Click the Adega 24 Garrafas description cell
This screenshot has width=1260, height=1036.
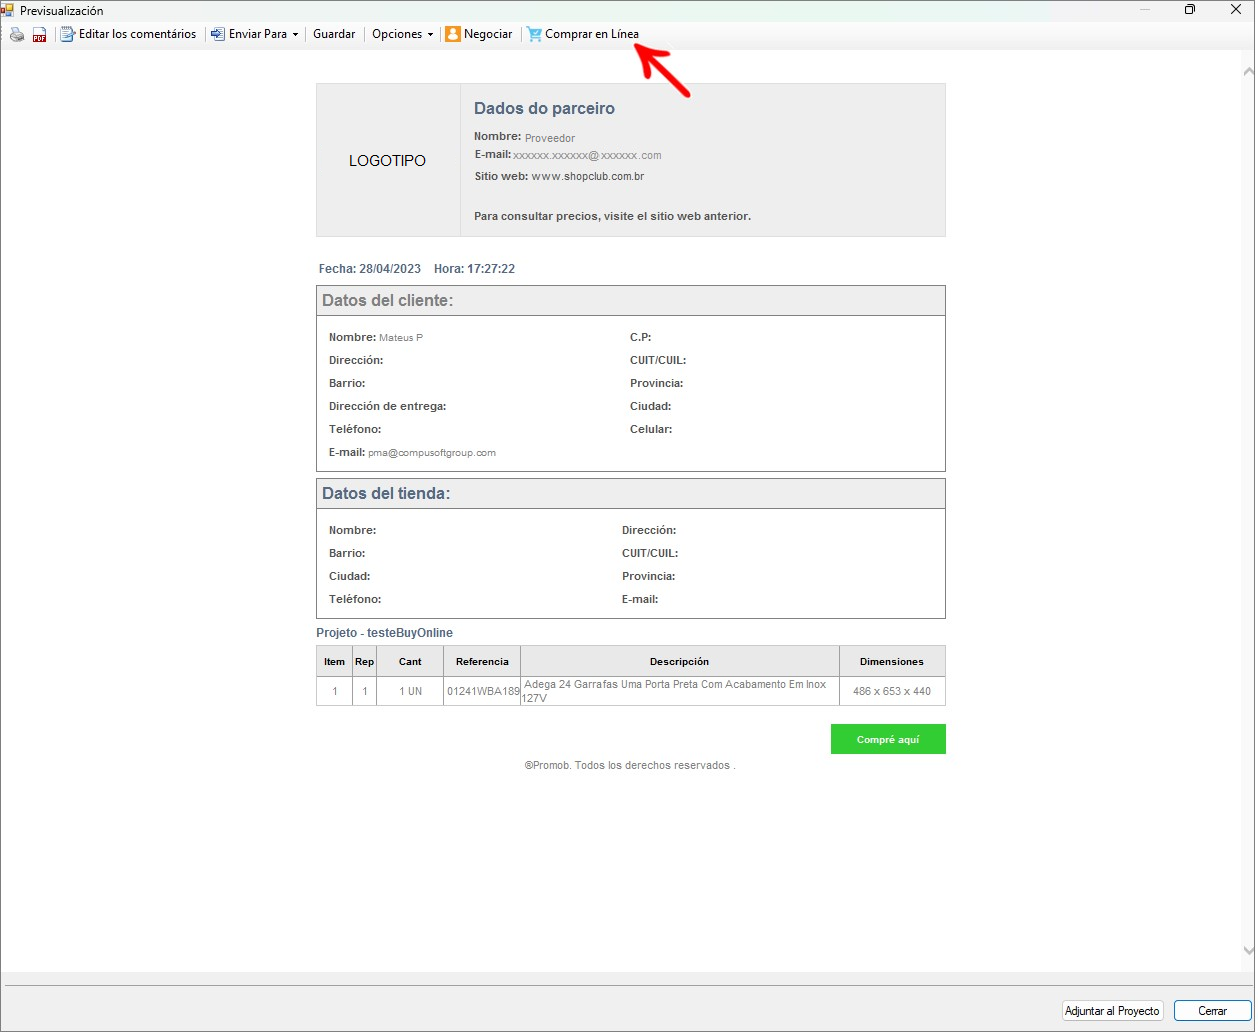[680, 692]
